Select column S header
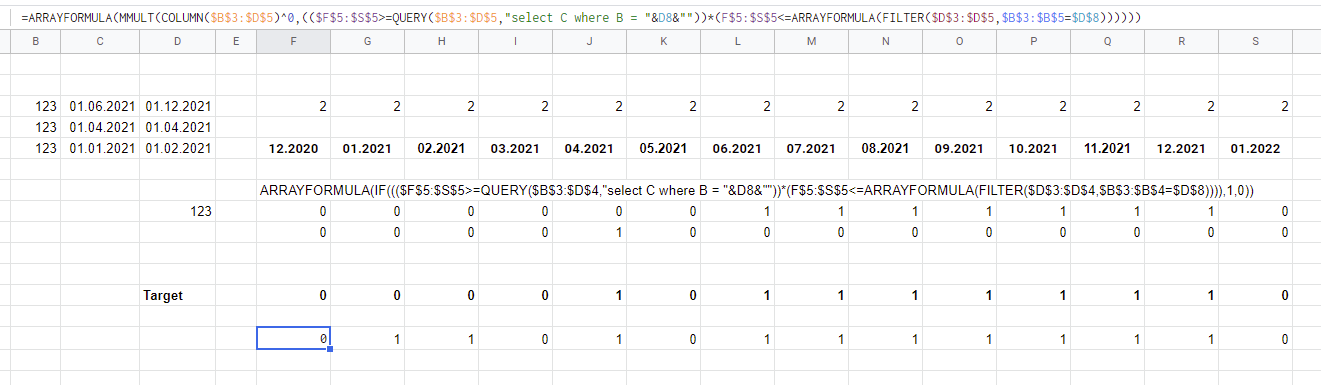This screenshot has width=1321, height=385. (1256, 41)
